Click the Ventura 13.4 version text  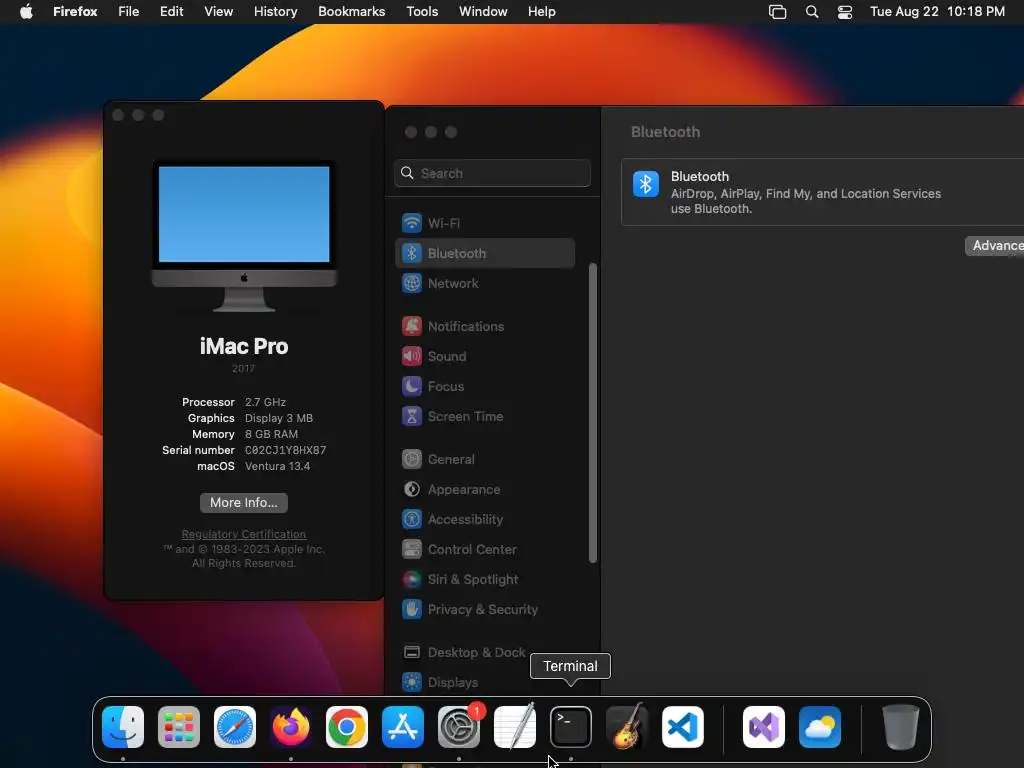point(278,466)
